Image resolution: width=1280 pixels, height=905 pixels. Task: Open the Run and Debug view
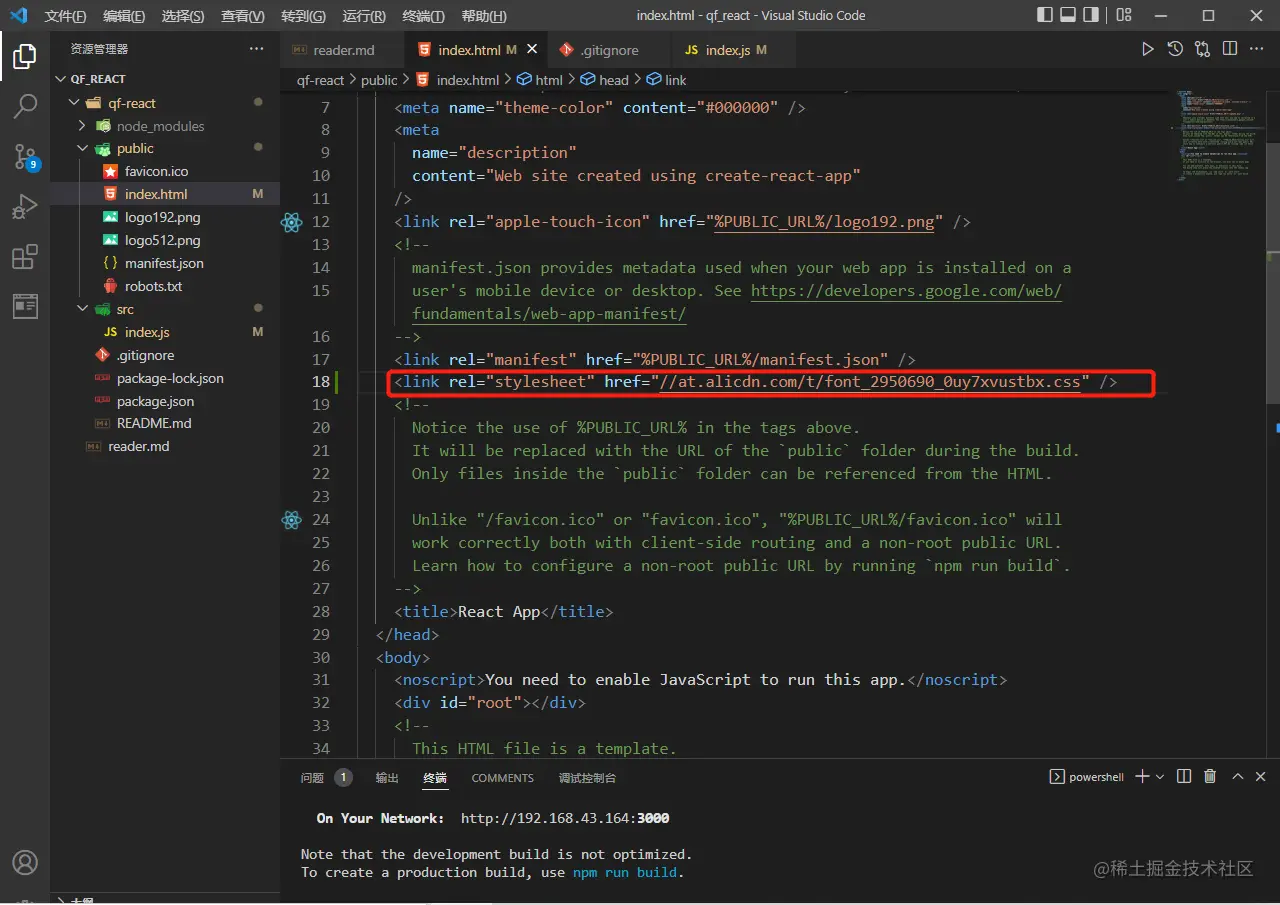tap(25, 206)
